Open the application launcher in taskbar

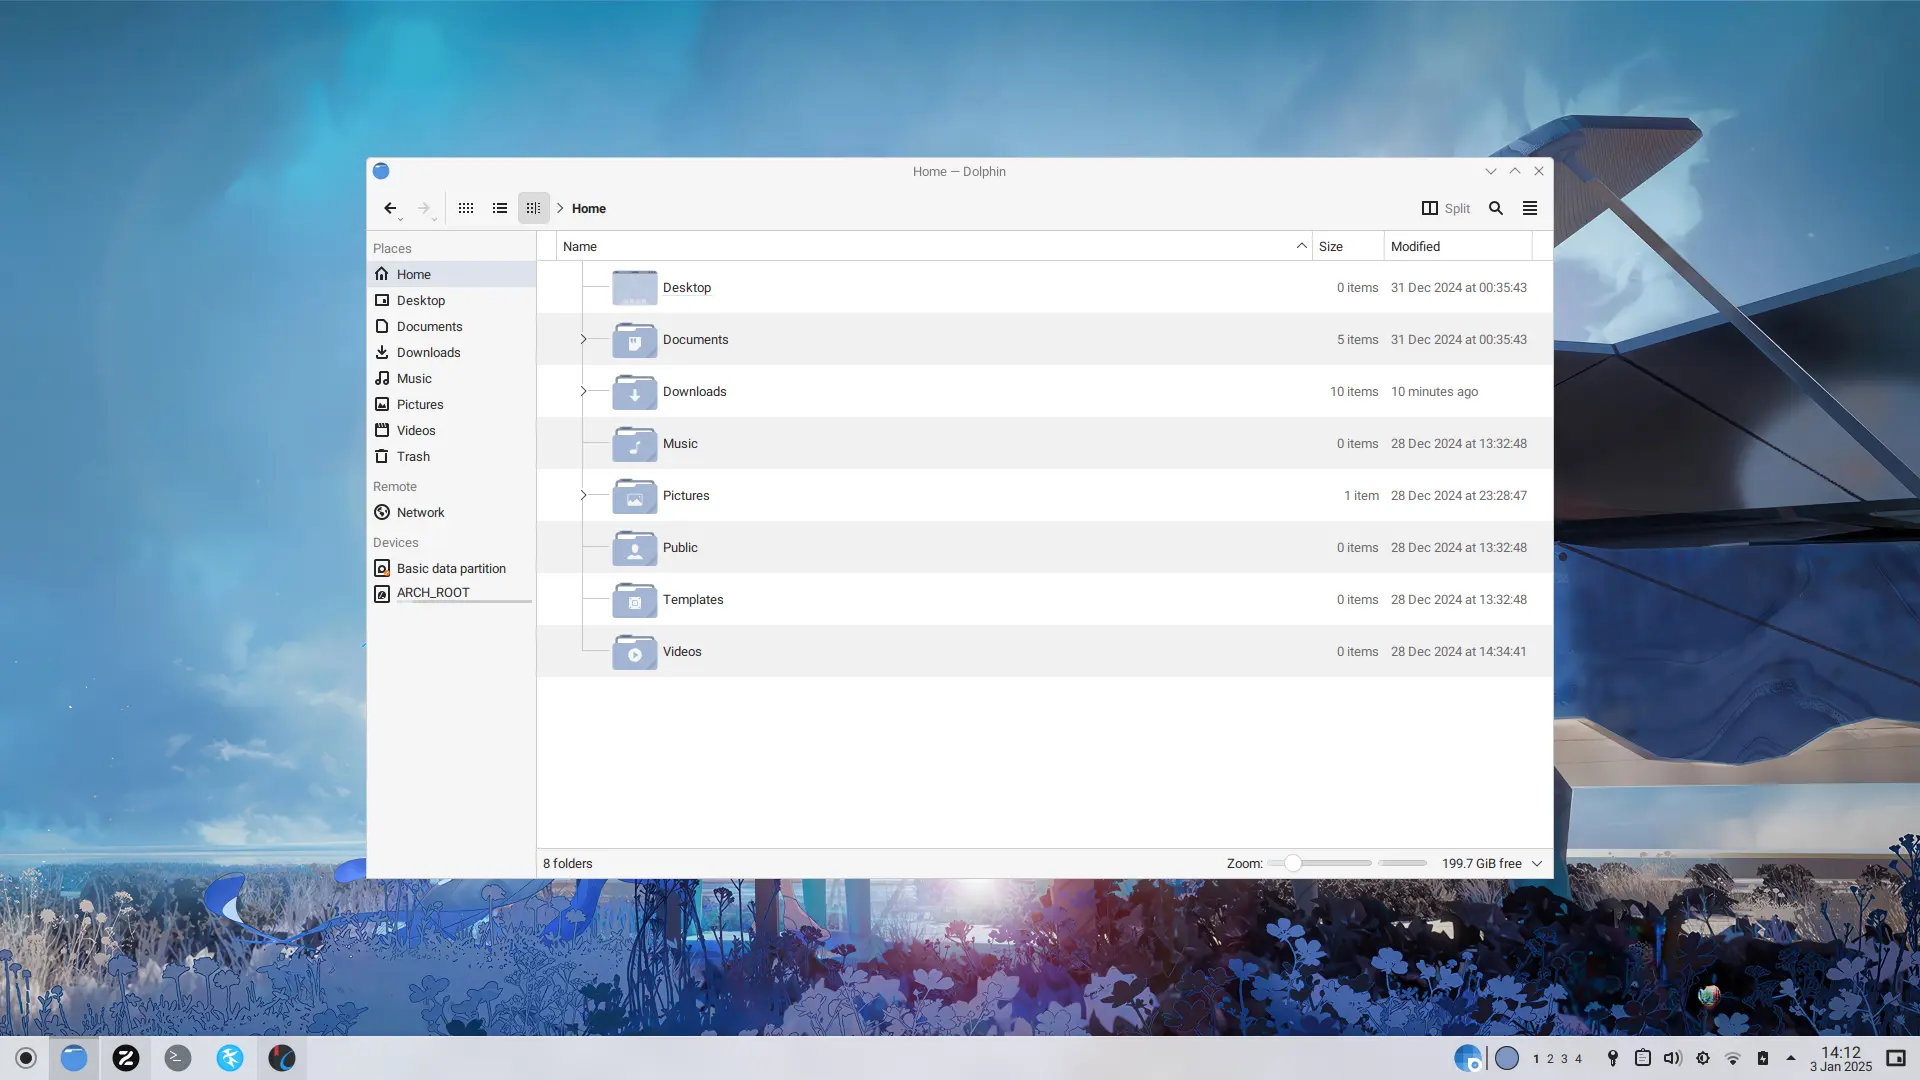26,1058
